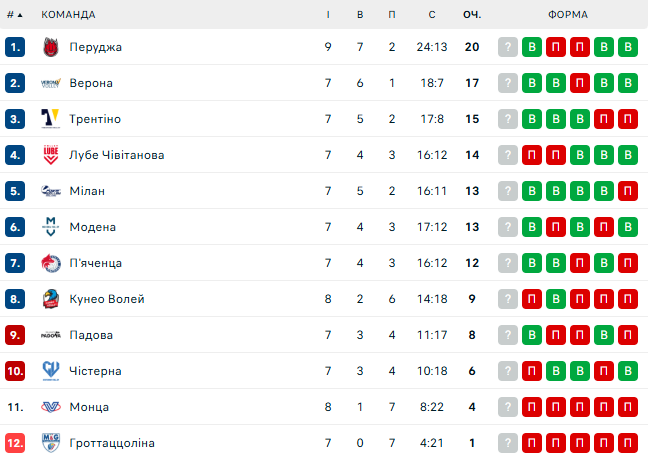Screen dimensions: 648x458
Task: Click the Milan team logo
Action: click(51, 191)
